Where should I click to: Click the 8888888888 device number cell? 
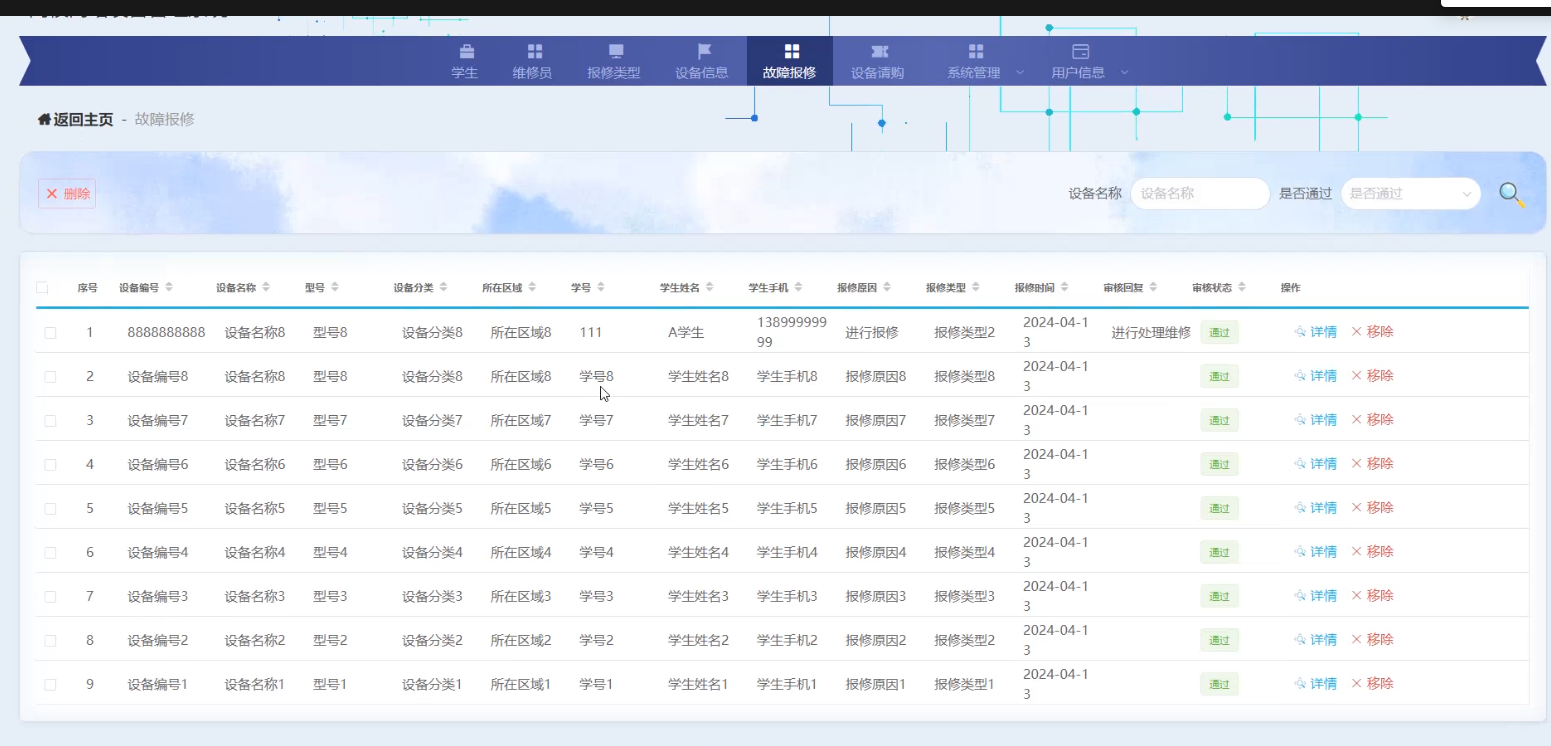(166, 333)
